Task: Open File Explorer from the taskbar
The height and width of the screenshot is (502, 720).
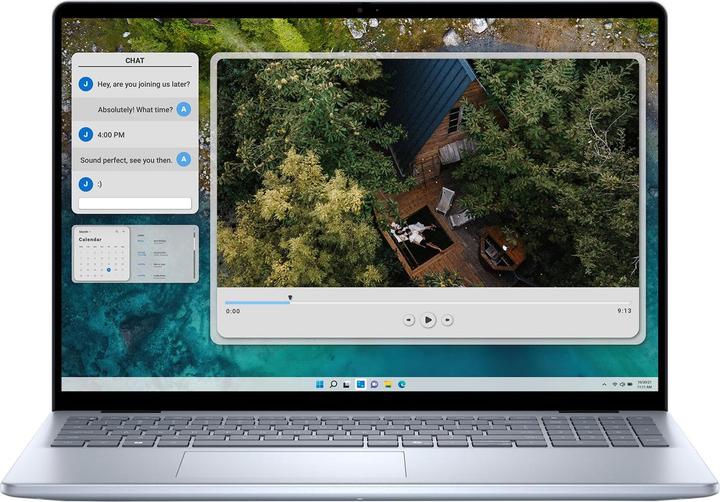Action: pyautogui.click(x=388, y=384)
